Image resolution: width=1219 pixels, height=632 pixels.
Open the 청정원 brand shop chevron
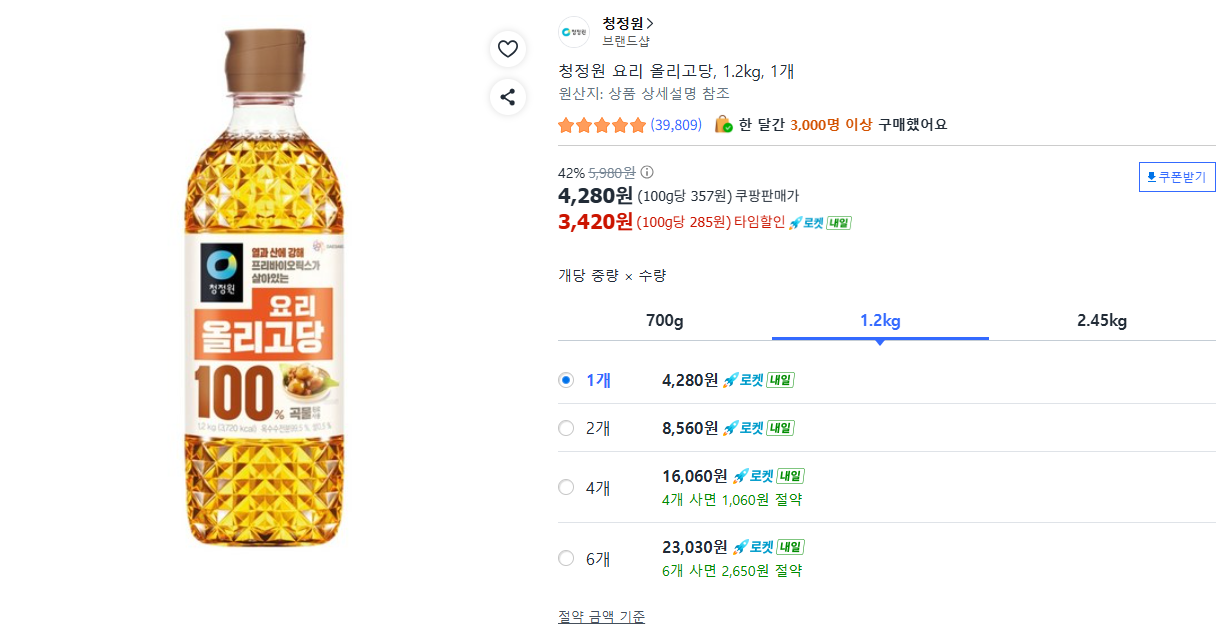[x=650, y=23]
